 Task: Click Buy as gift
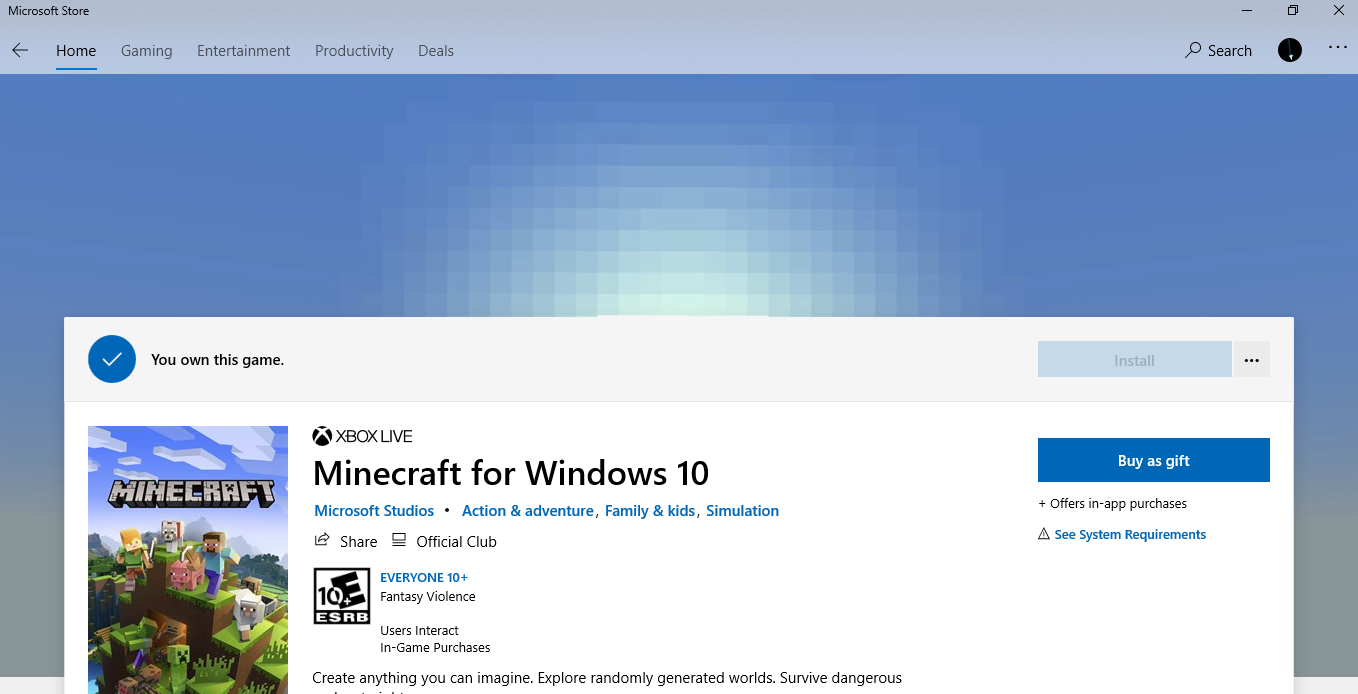click(x=1154, y=460)
